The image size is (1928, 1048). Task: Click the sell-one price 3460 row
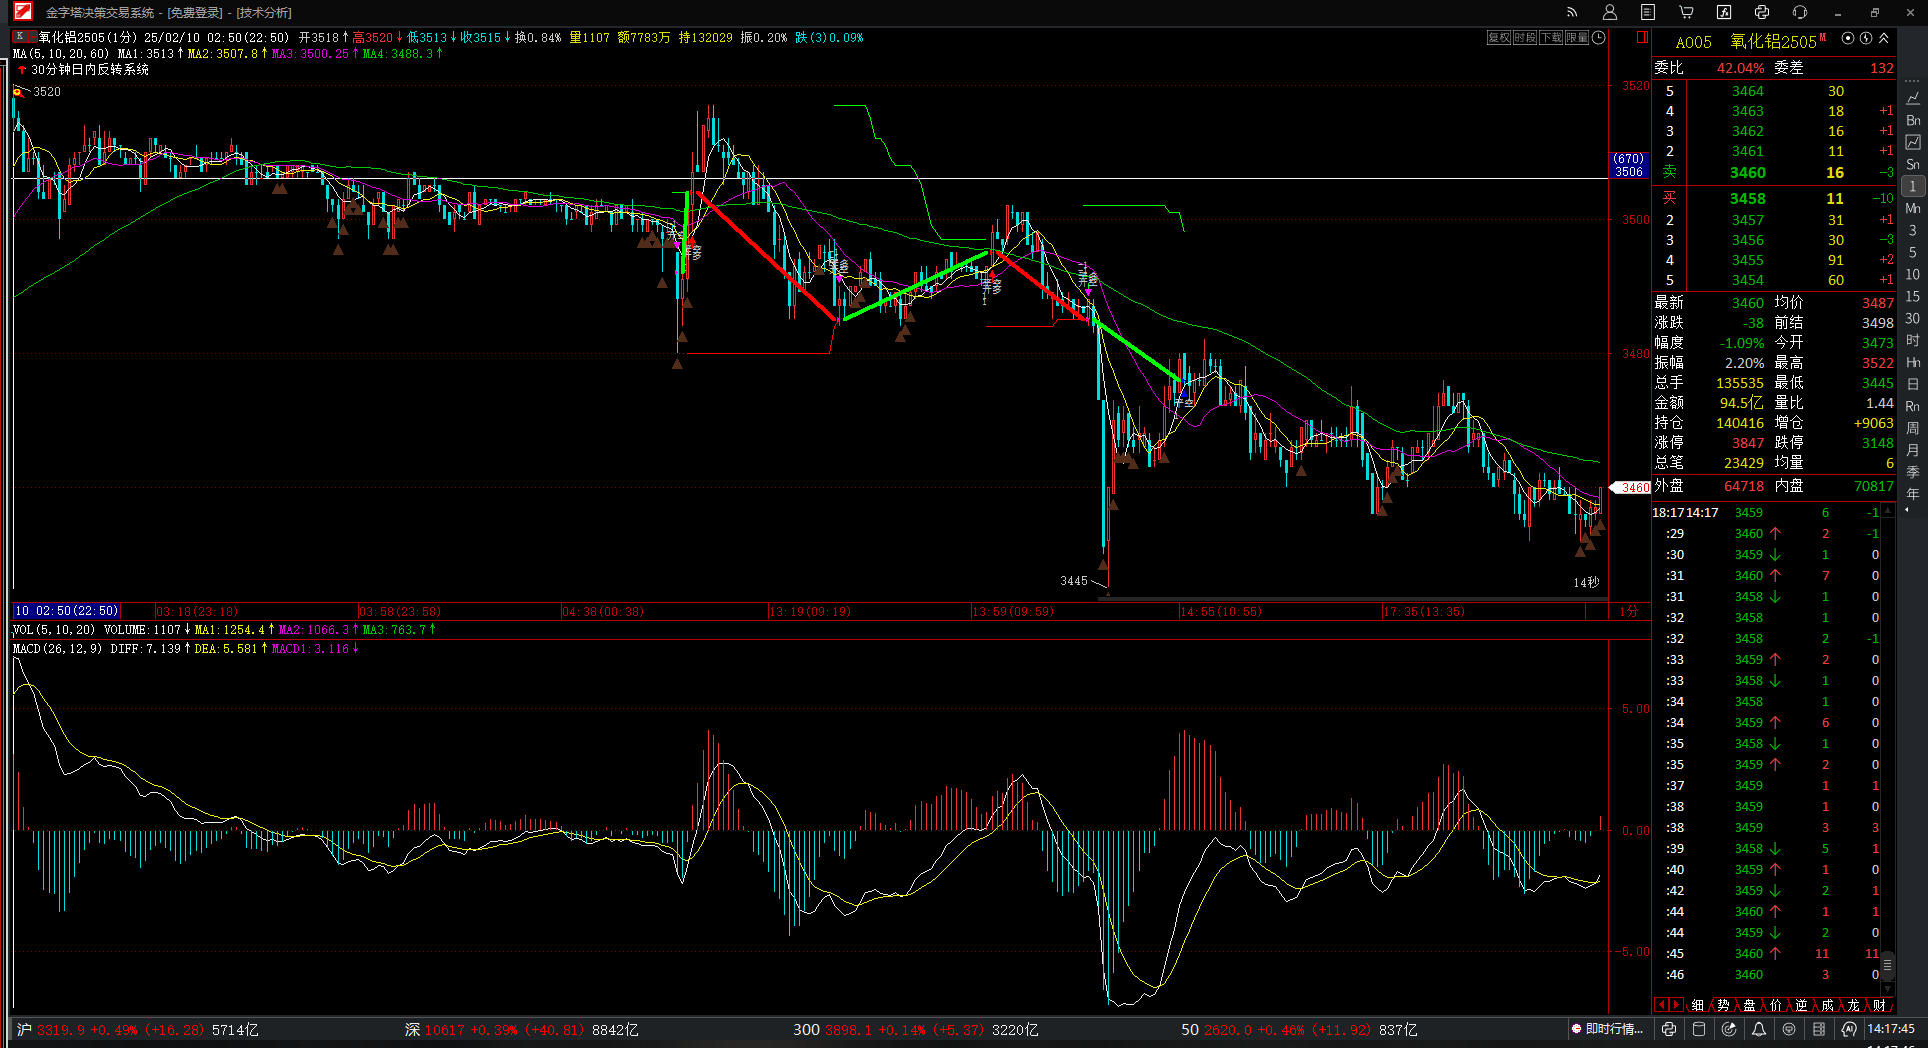pyautogui.click(x=1774, y=172)
